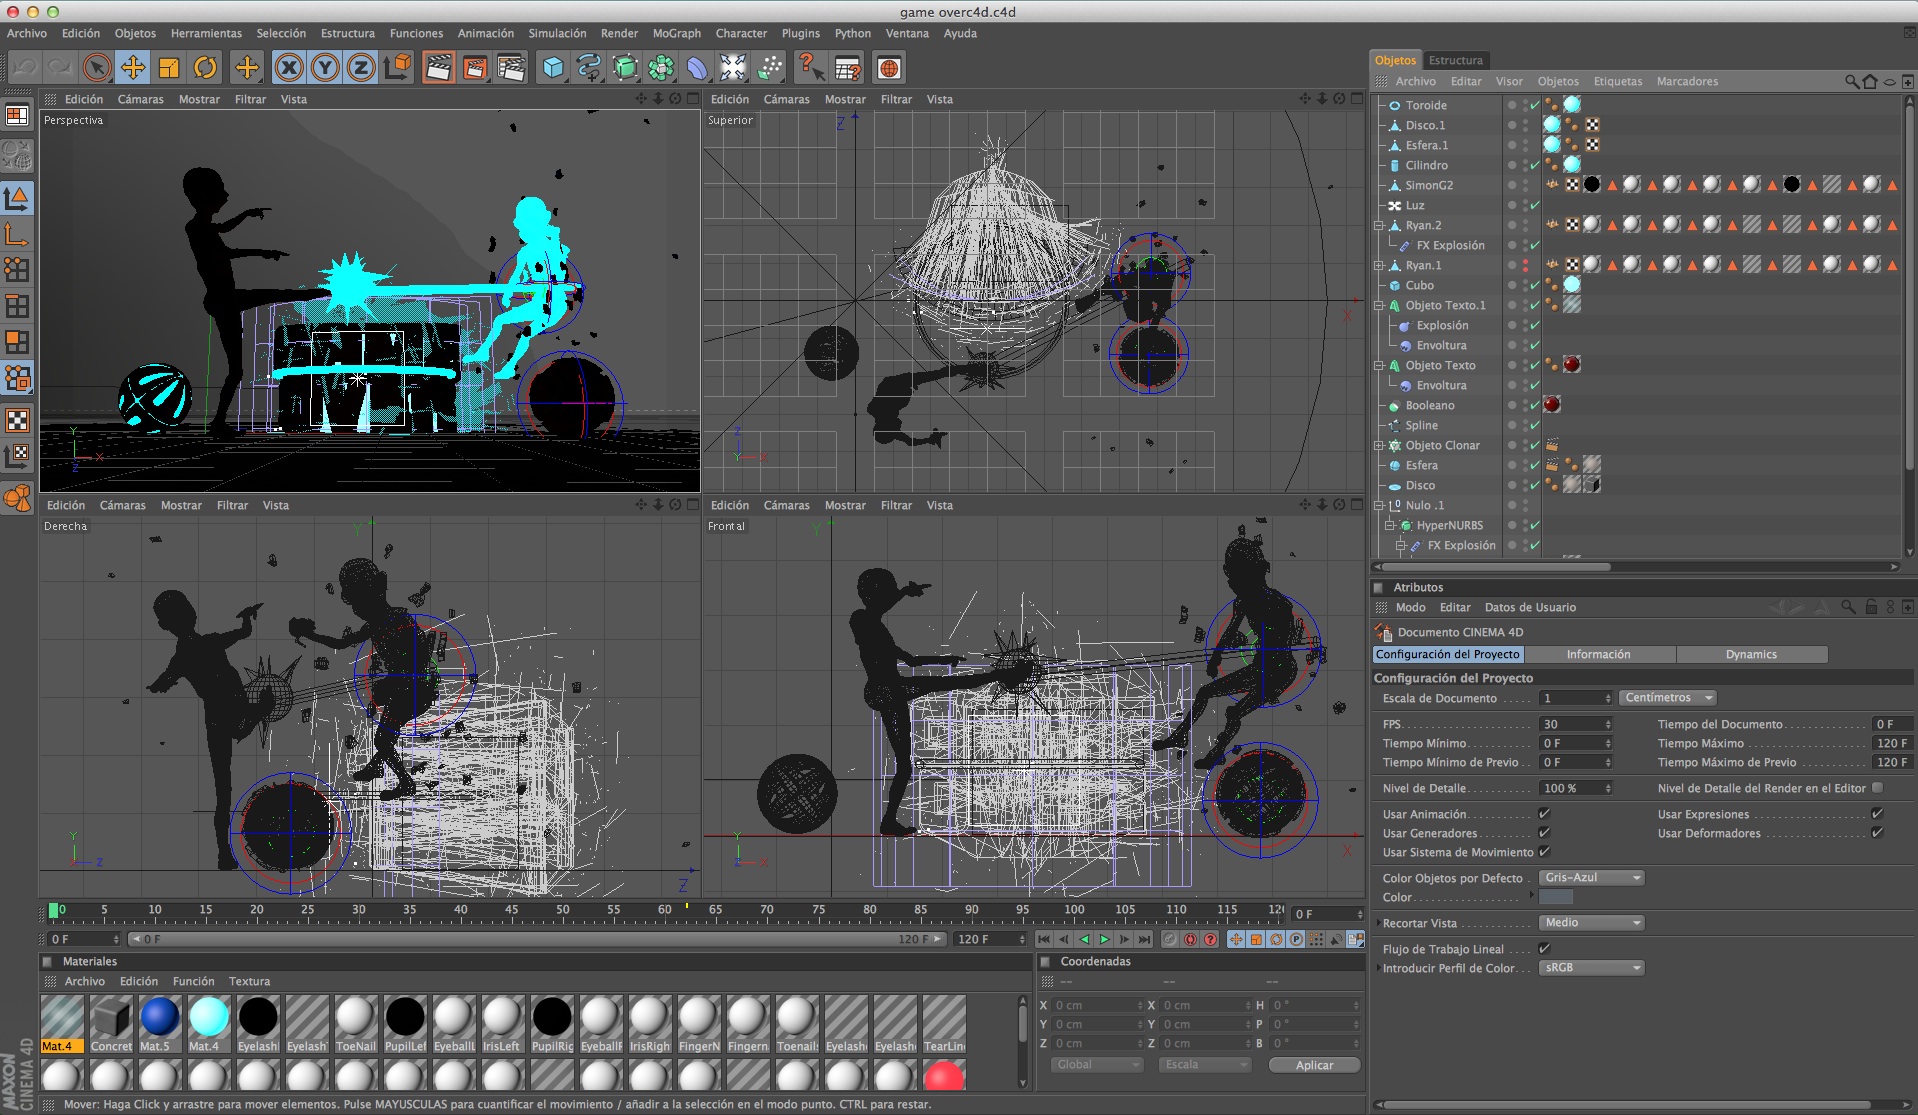
Task: Click the Undo arrow icon
Action: point(25,68)
